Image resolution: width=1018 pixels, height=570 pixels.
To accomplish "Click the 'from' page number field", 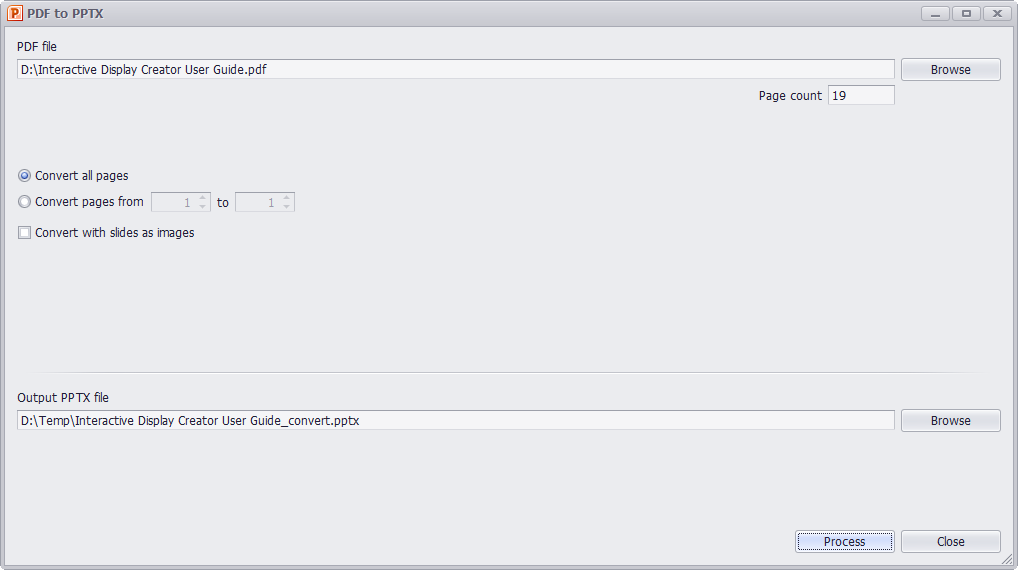I will pyautogui.click(x=174, y=203).
